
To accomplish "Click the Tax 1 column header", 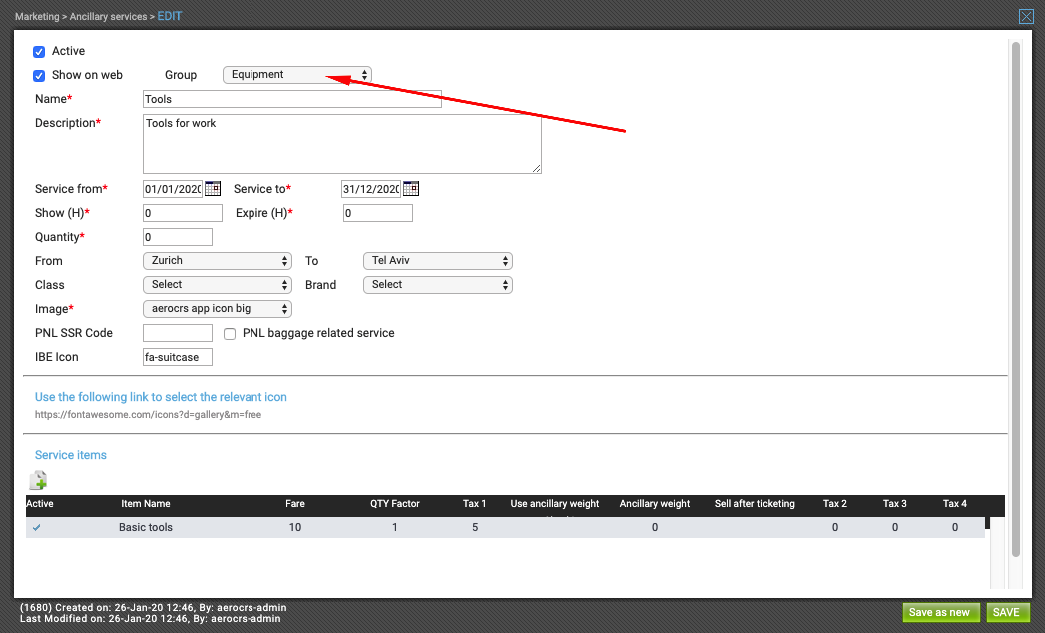I will coord(475,504).
